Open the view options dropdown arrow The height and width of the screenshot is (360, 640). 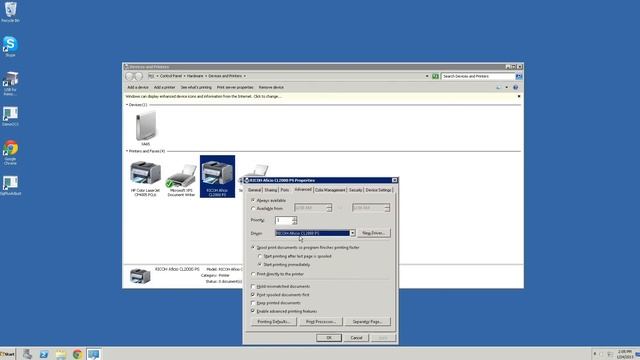click(507, 87)
